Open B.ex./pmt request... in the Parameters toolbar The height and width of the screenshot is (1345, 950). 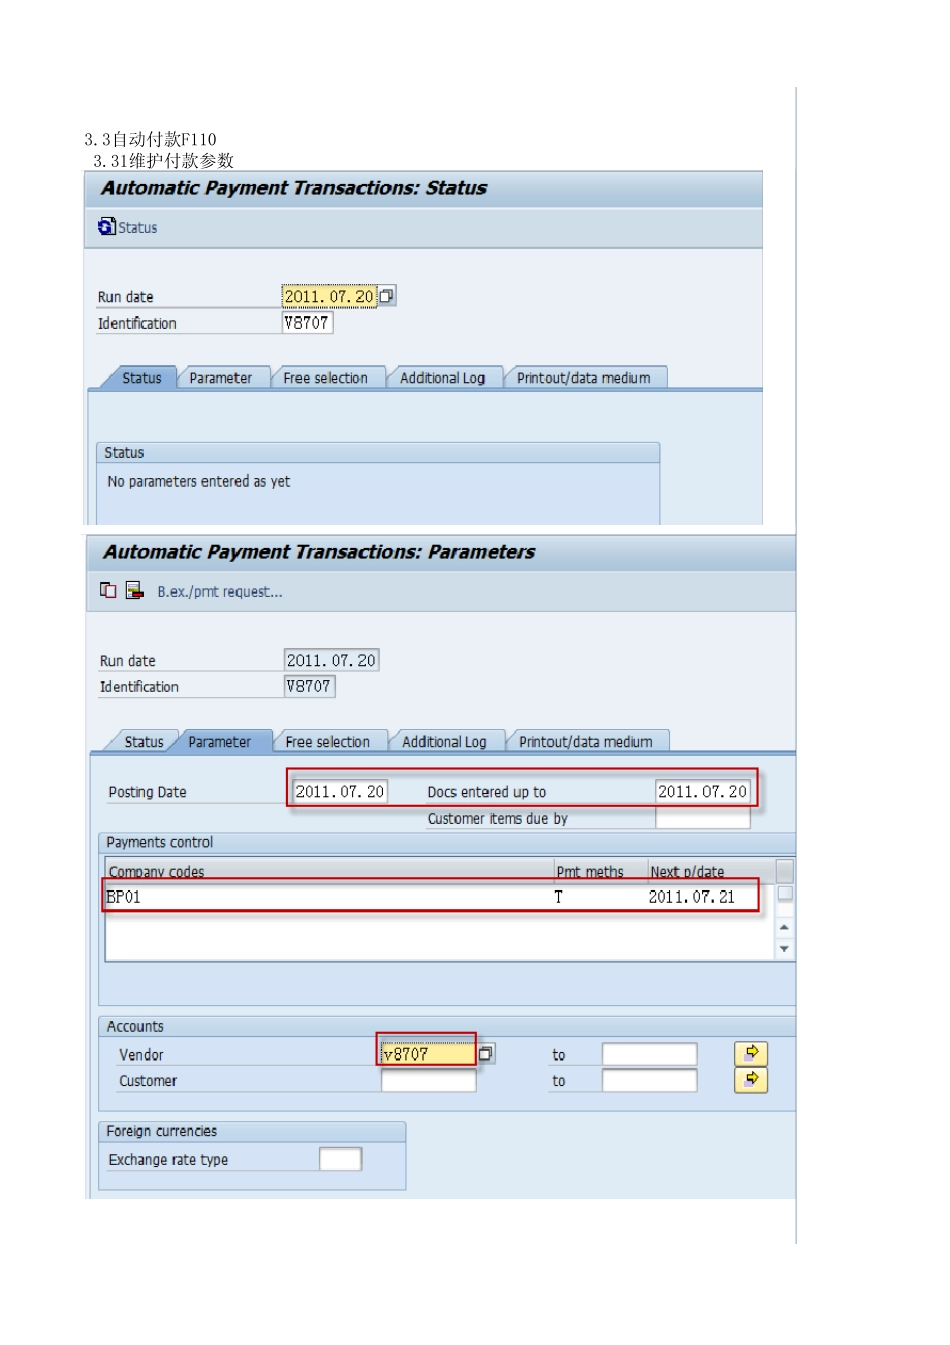point(220,592)
